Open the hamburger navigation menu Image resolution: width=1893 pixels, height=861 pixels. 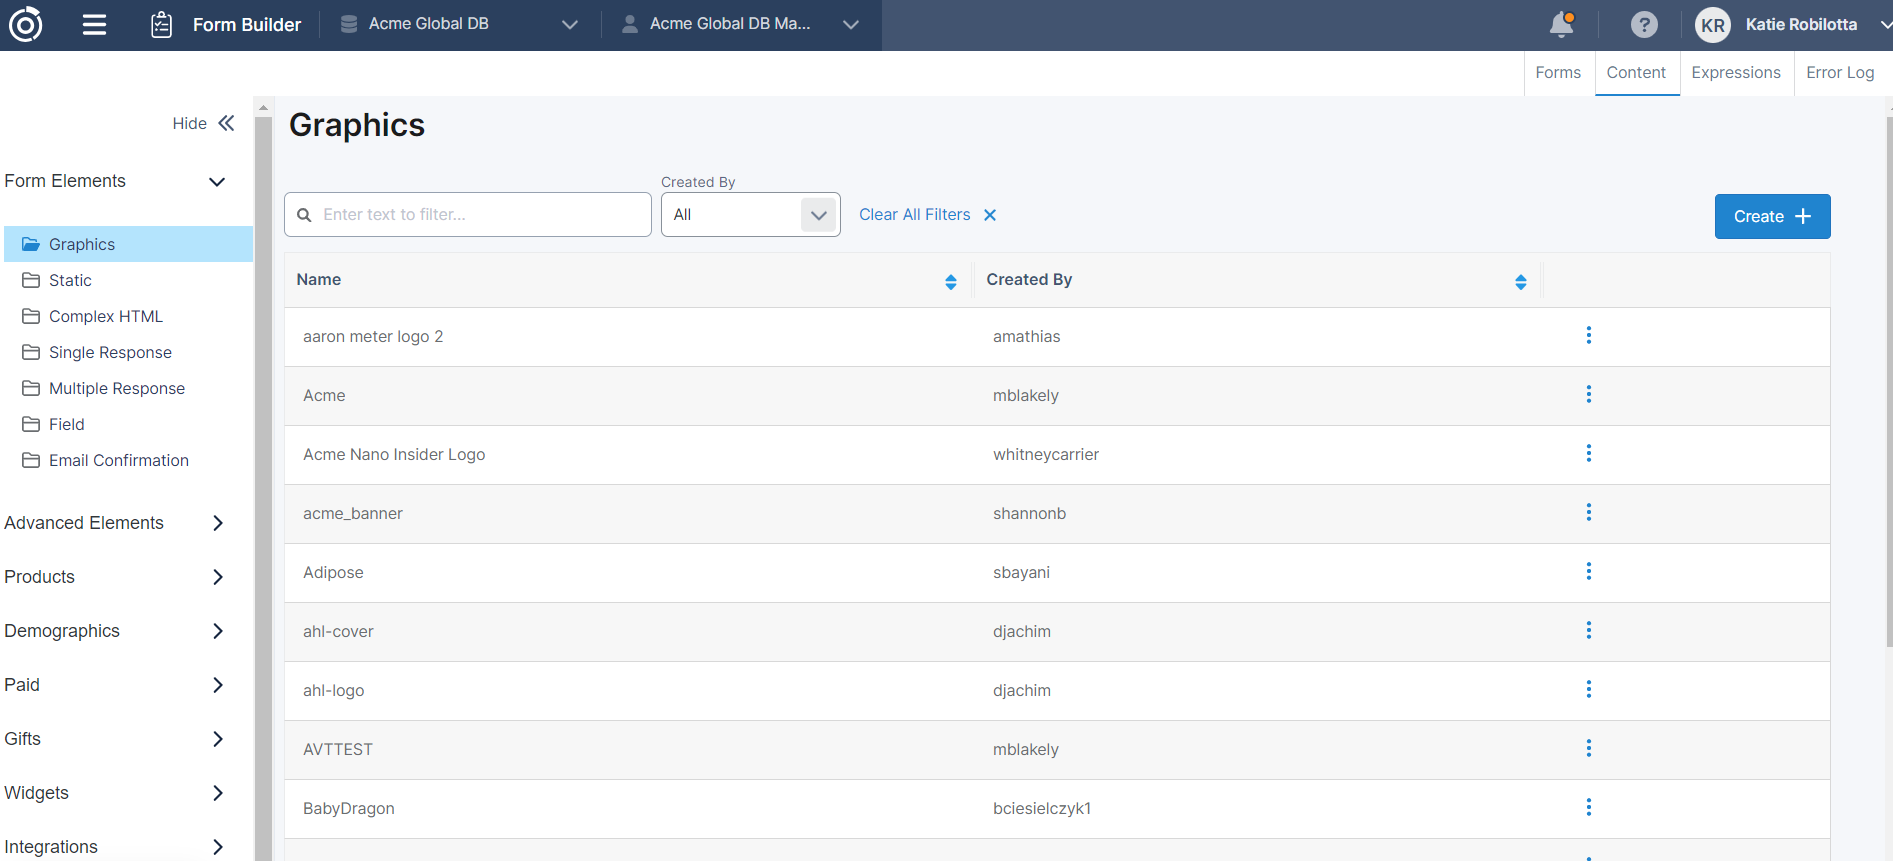[94, 25]
